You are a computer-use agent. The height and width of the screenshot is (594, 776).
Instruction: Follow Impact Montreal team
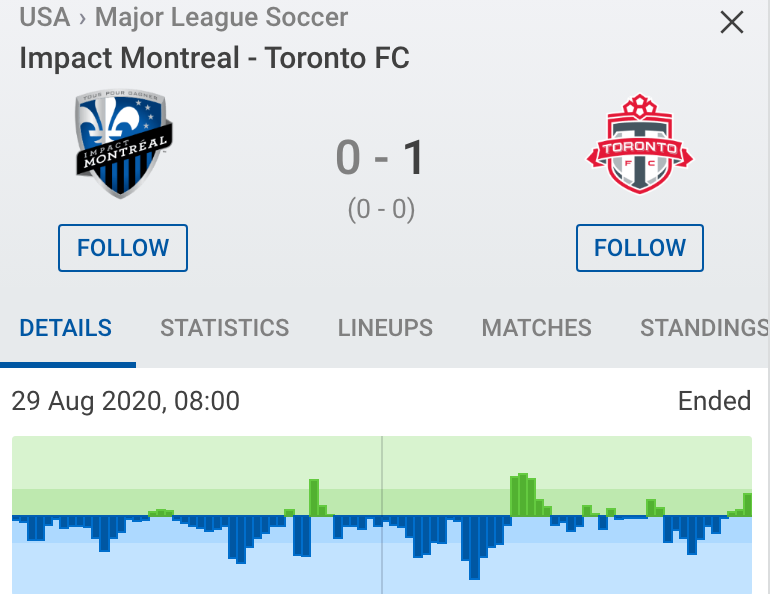pyautogui.click(x=123, y=248)
